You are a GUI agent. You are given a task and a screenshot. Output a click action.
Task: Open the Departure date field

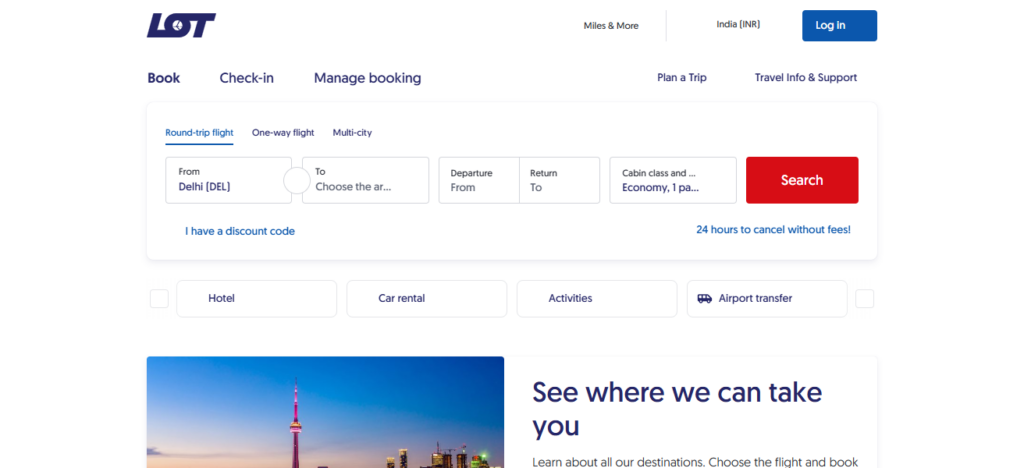[x=479, y=180]
